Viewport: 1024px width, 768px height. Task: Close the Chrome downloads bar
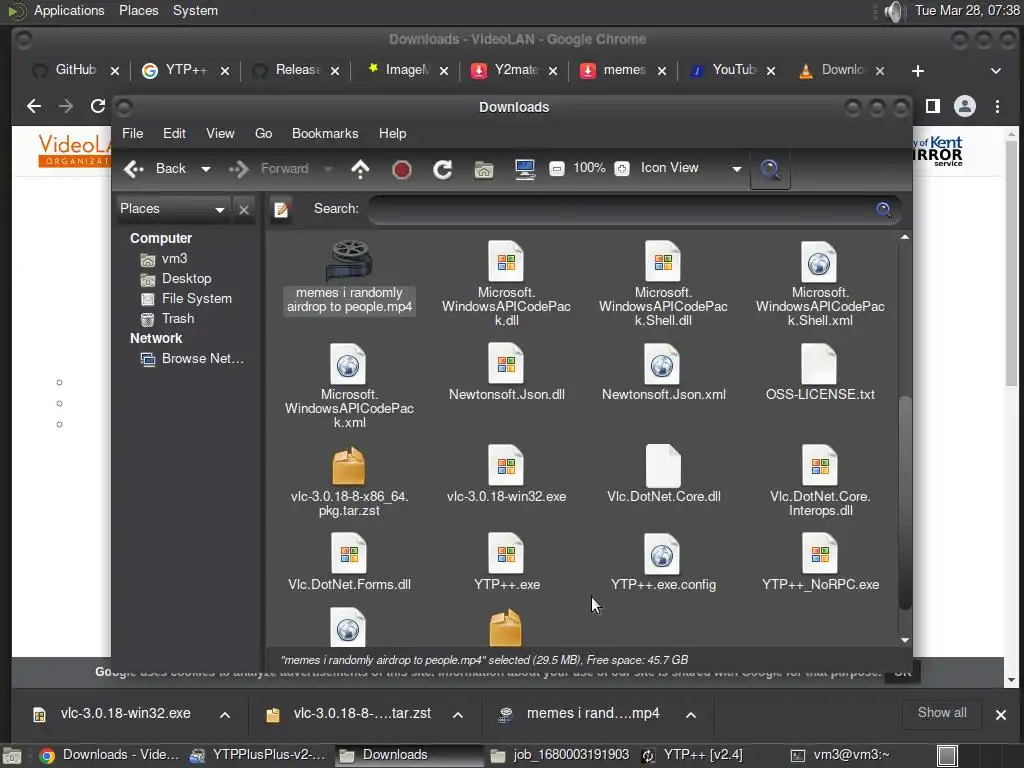(x=1000, y=714)
